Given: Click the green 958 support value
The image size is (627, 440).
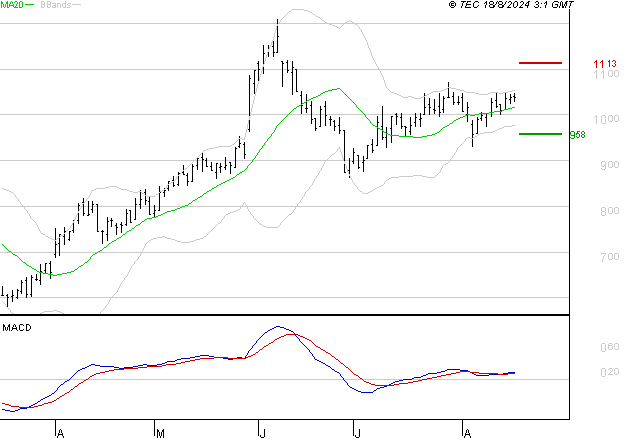Looking at the screenshot, I should click(577, 135).
